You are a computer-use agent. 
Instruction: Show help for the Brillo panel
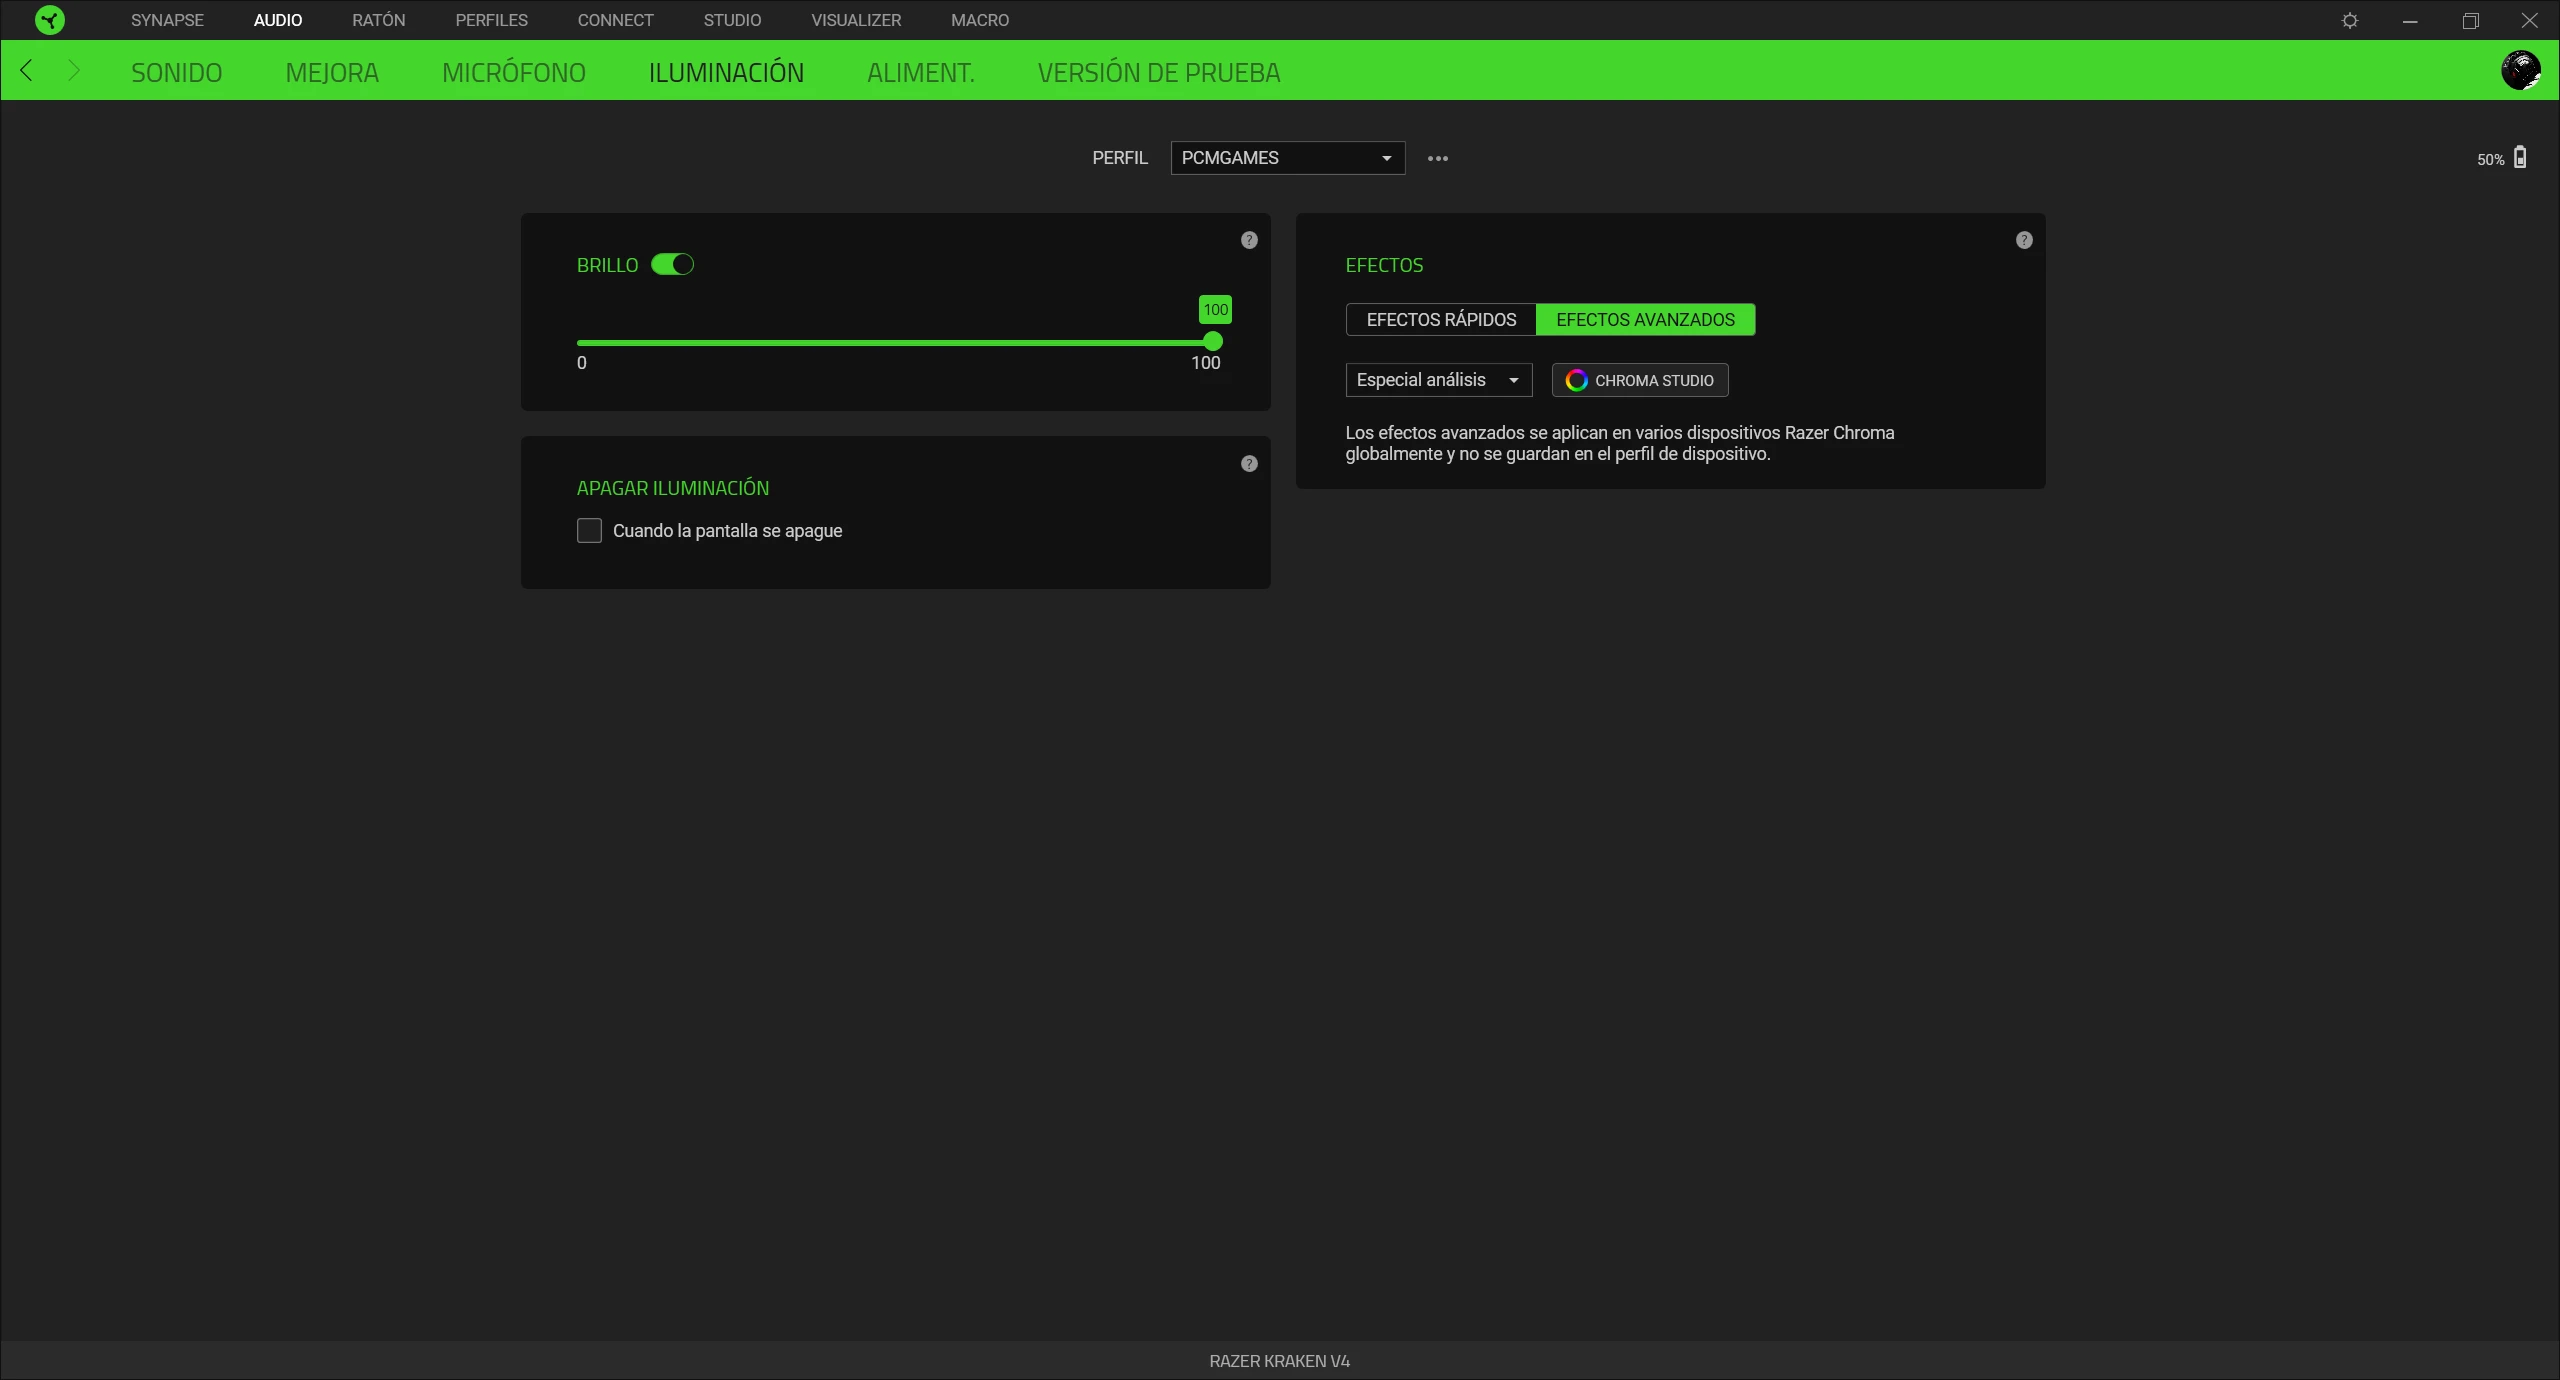(1249, 240)
